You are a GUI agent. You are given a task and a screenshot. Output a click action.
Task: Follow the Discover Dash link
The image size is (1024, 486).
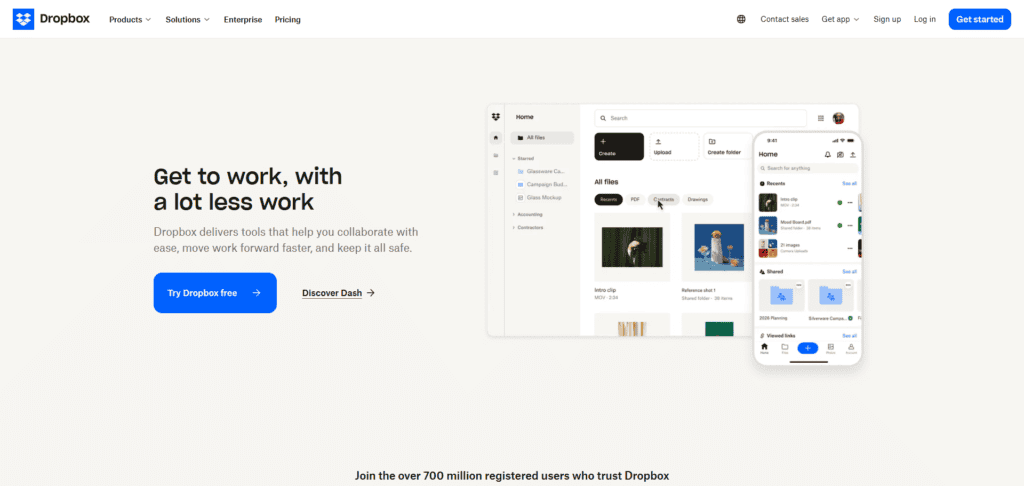click(338, 293)
